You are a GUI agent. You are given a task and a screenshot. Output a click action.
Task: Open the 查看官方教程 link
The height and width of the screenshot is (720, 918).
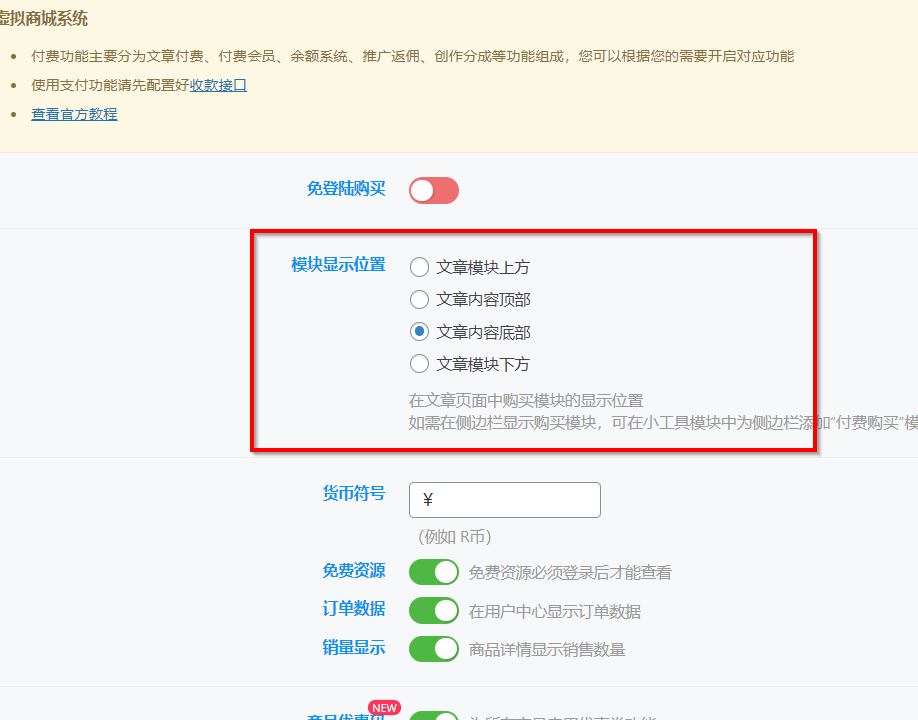point(74,114)
